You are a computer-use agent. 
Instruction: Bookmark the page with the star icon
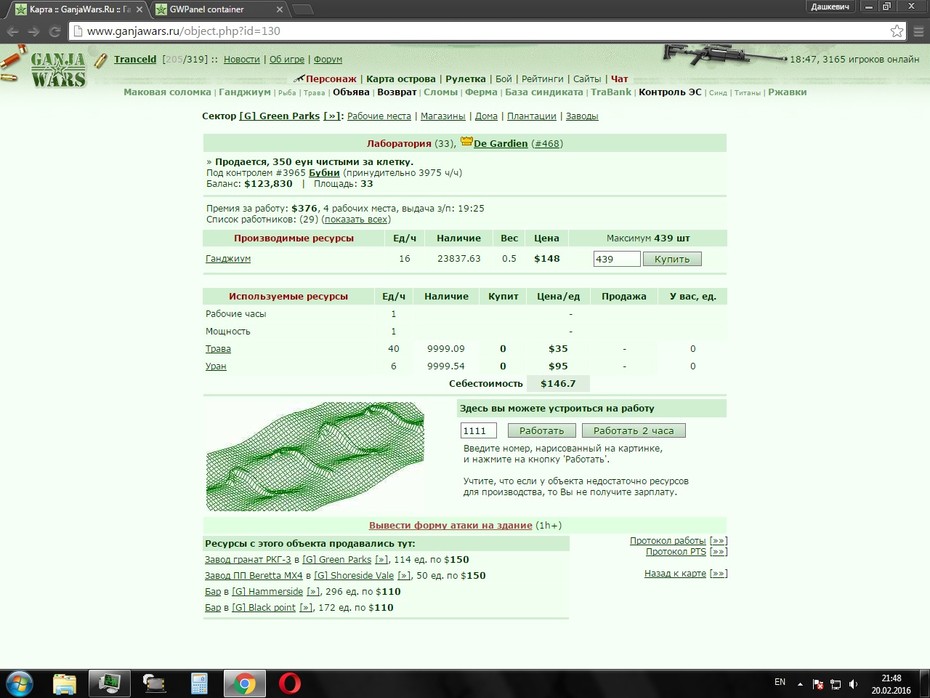tap(897, 31)
